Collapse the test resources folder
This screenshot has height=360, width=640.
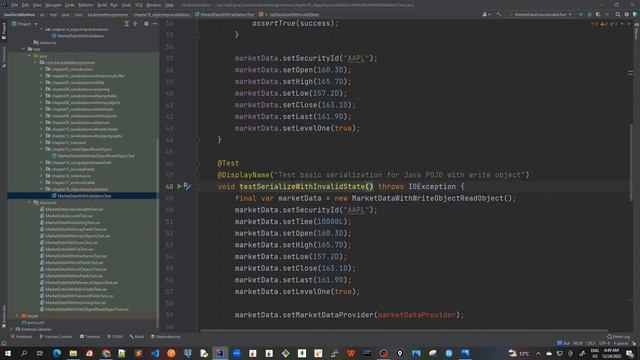(x=29, y=202)
